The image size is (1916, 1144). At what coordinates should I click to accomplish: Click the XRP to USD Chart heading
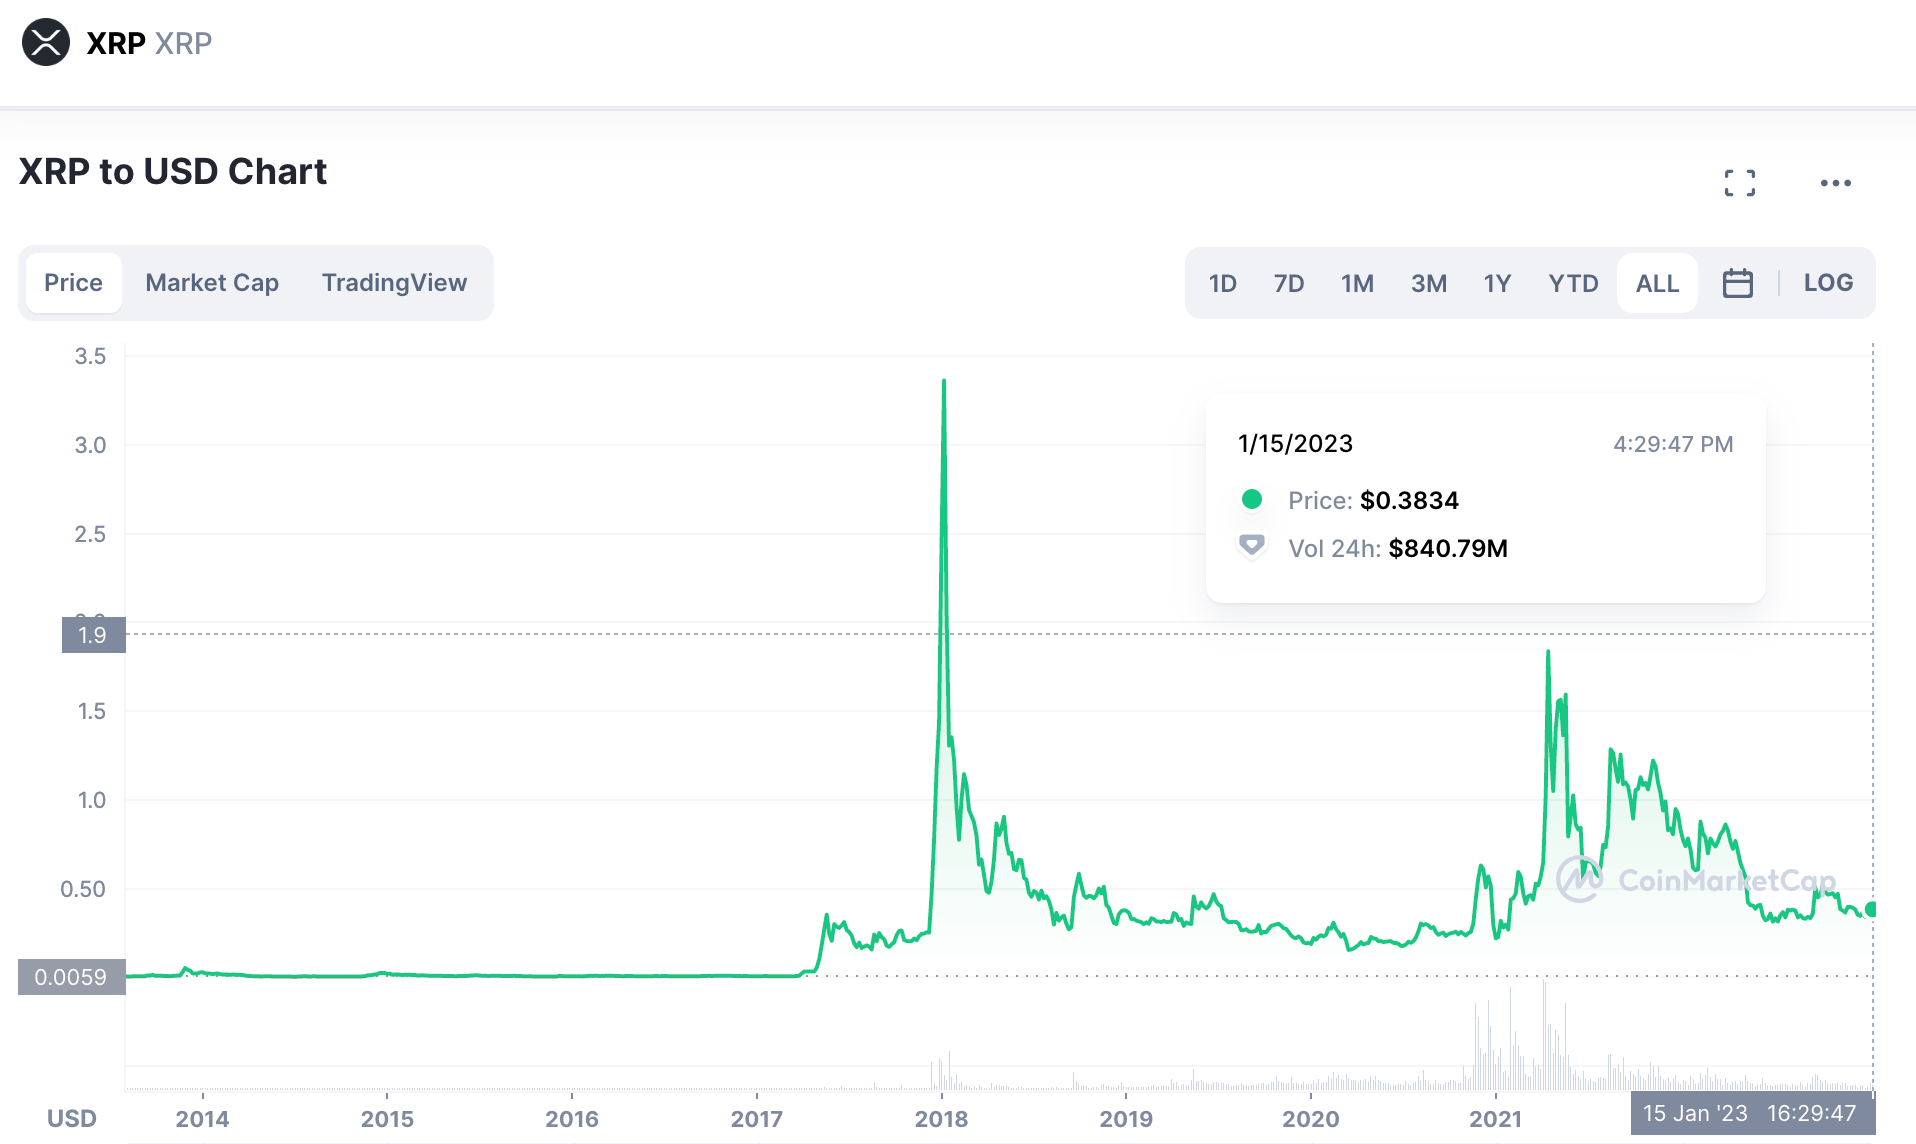173,171
